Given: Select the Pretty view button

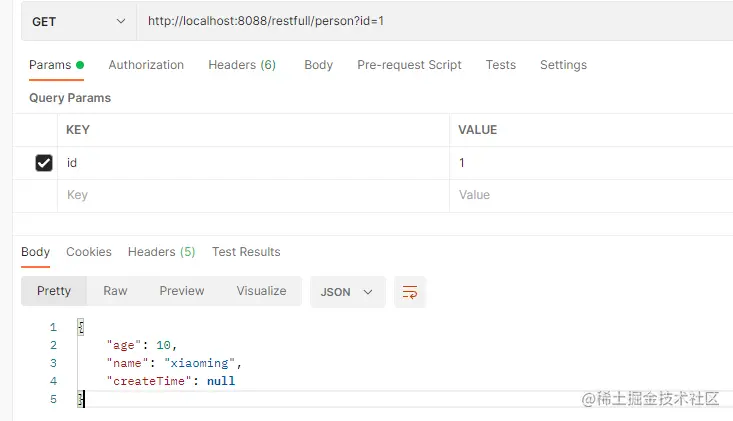Looking at the screenshot, I should click(54, 291).
